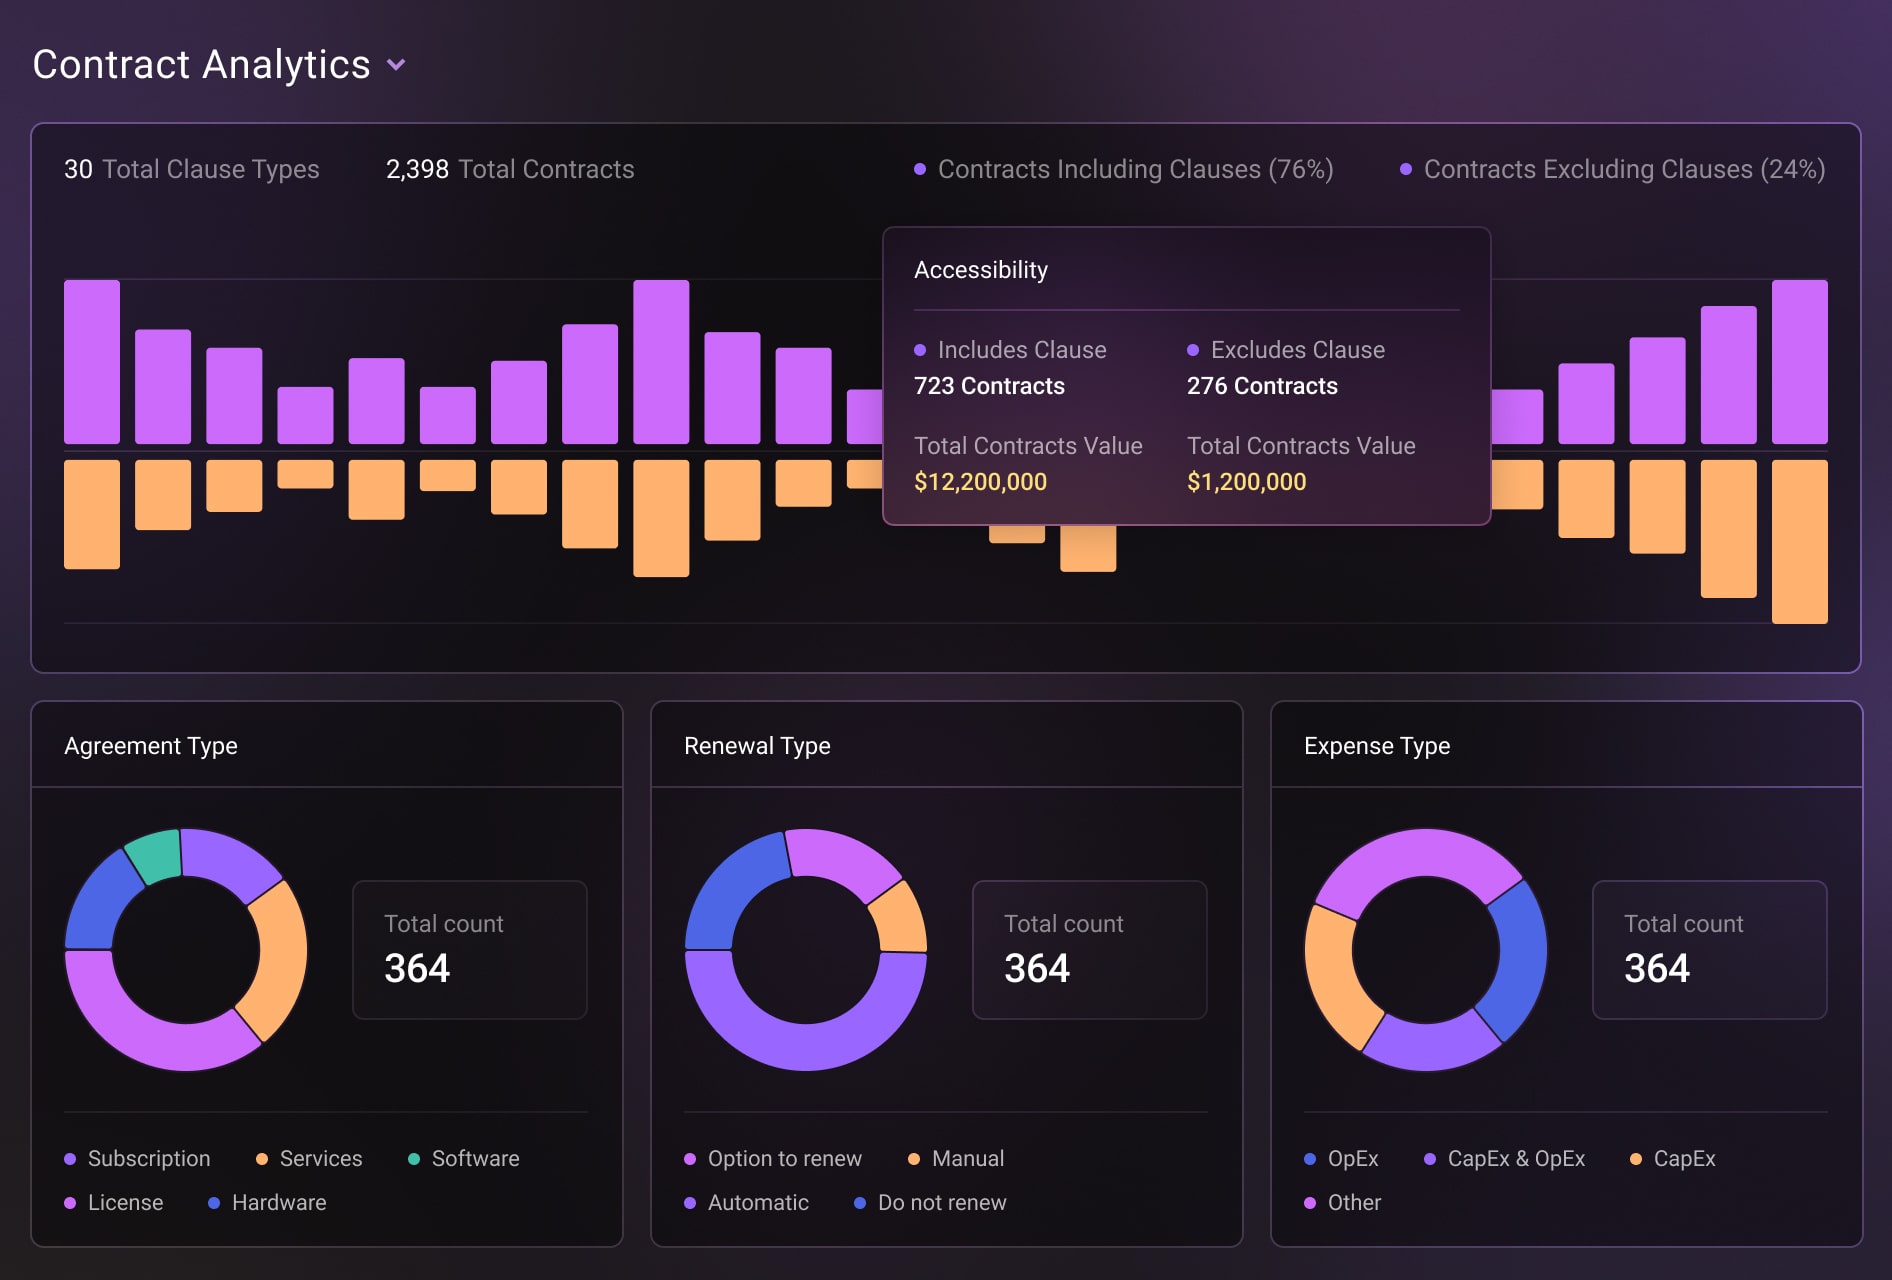Image resolution: width=1892 pixels, height=1280 pixels.
Task: Click the Other expense legend item
Action: pos(1342,1202)
